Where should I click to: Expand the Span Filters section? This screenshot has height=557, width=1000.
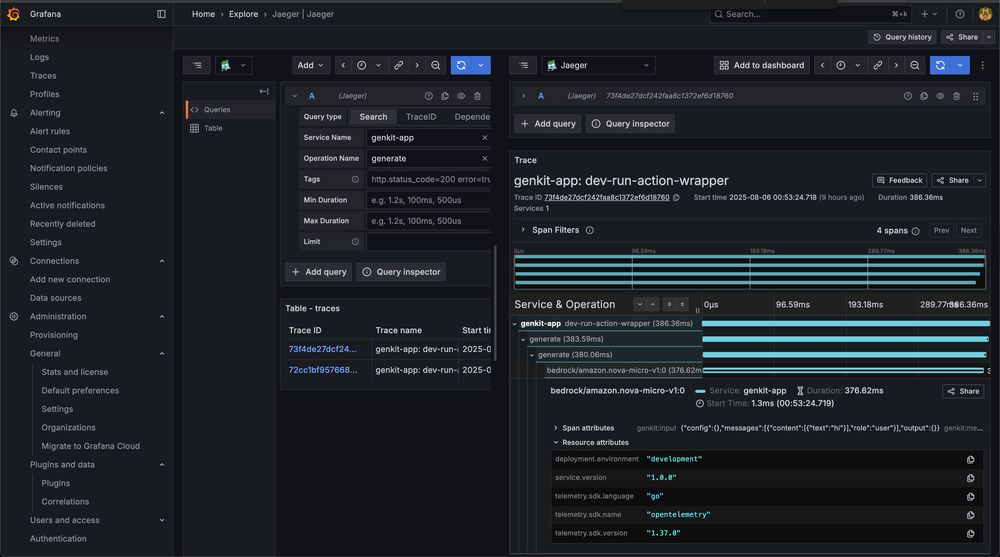click(x=523, y=230)
